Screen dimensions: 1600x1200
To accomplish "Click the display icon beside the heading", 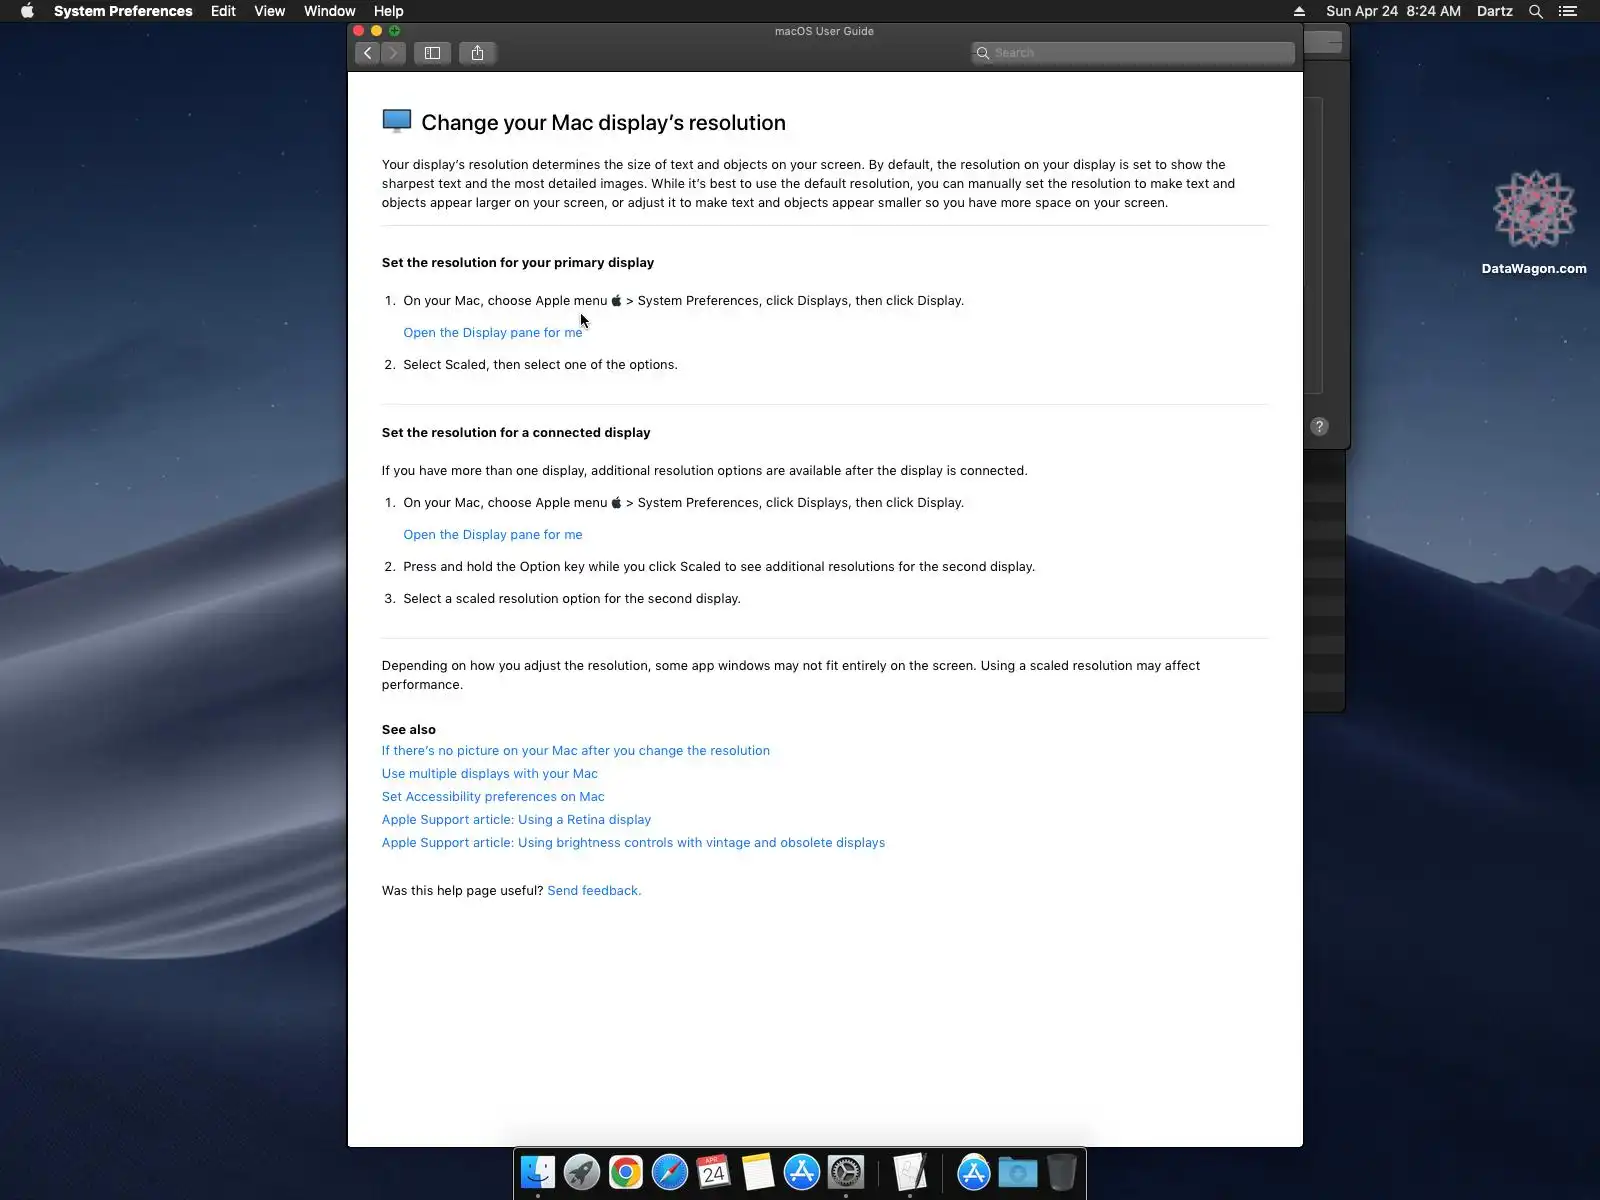I will point(397,121).
